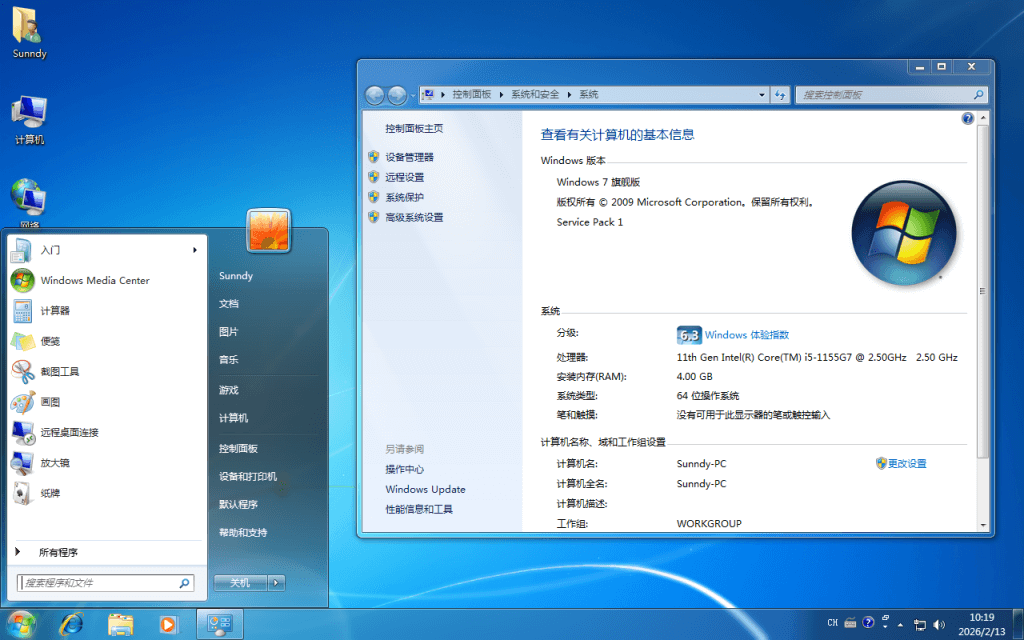Screen dimensions: 1024x640
Task: Open Windows Explorer from the taskbar
Action: [x=120, y=625]
